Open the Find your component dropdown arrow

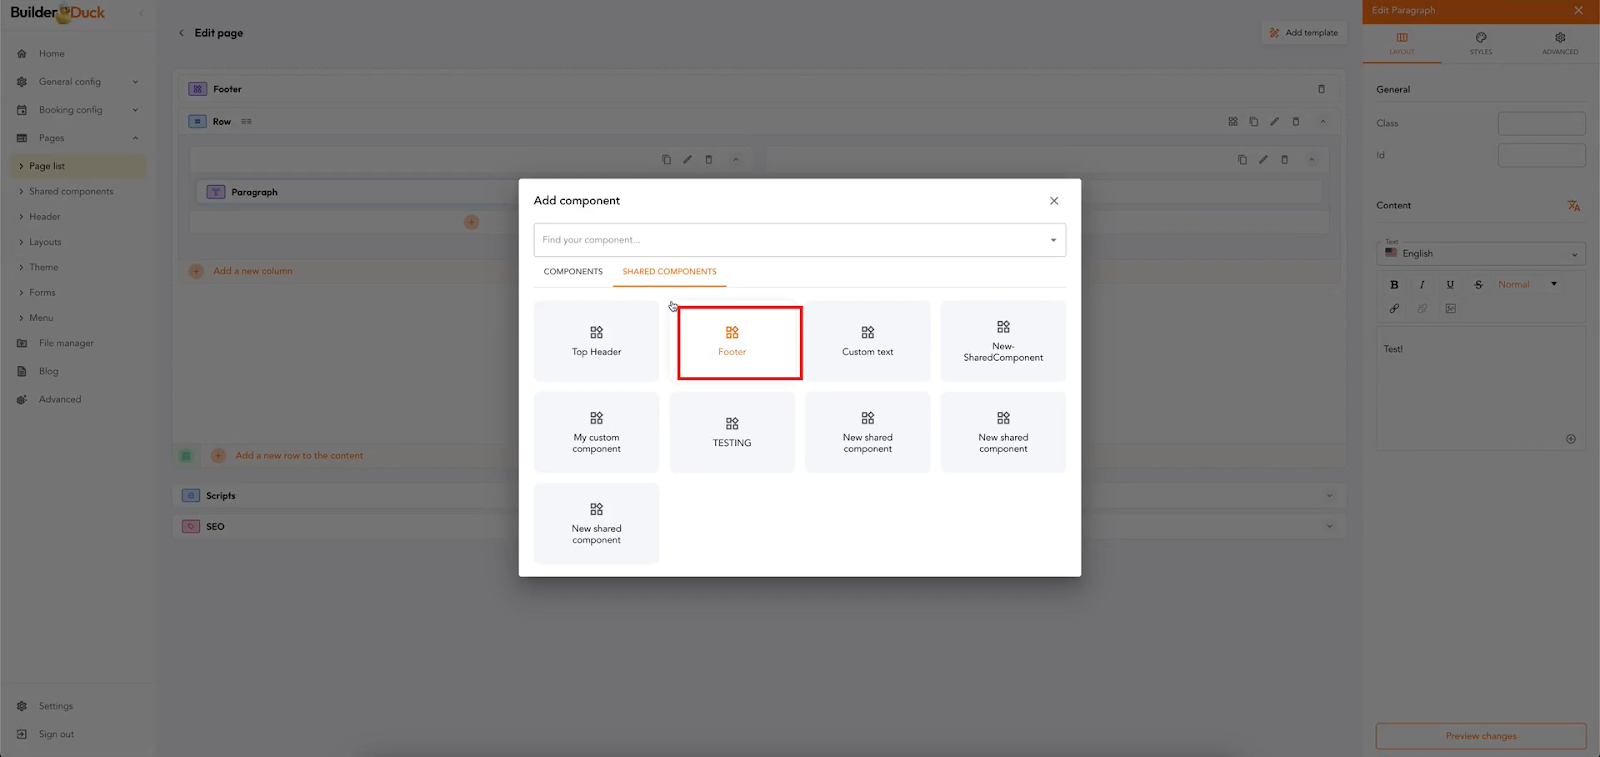[x=1053, y=240]
